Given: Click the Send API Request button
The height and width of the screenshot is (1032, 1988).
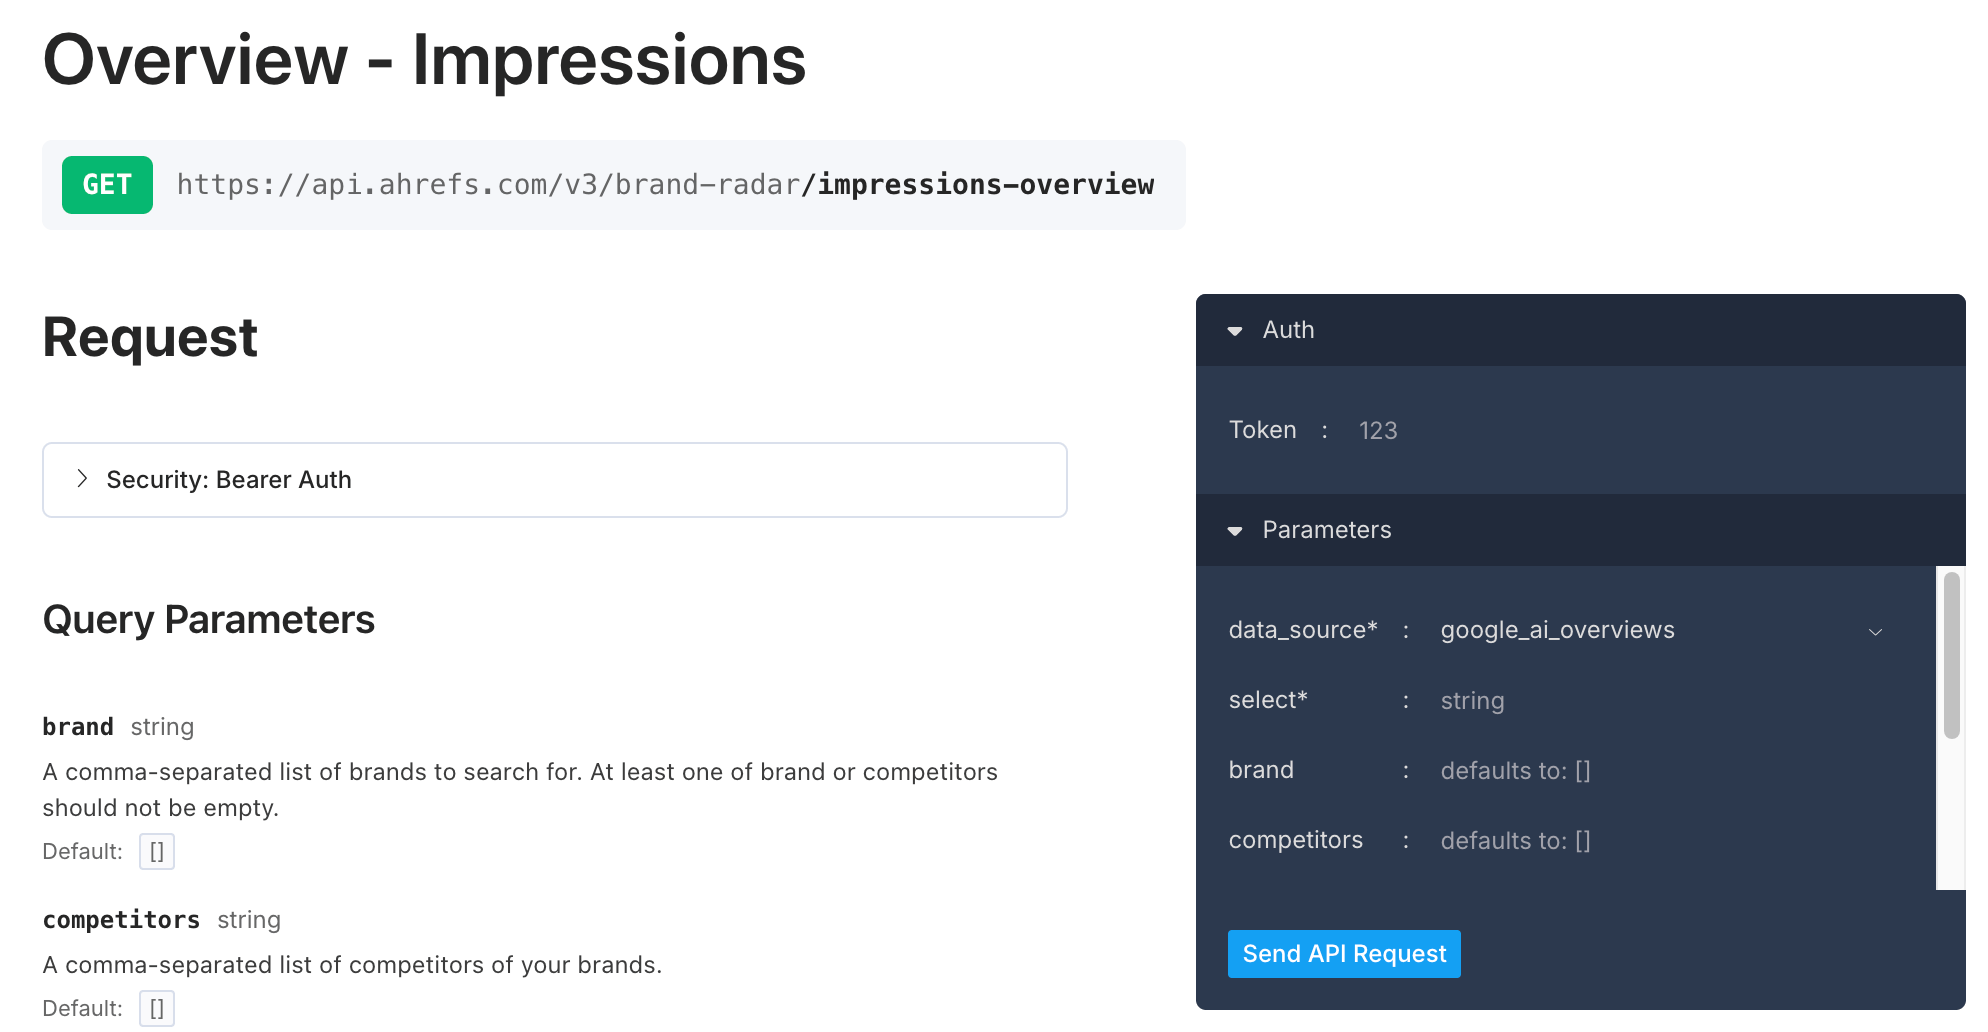Looking at the screenshot, I should pos(1344,954).
